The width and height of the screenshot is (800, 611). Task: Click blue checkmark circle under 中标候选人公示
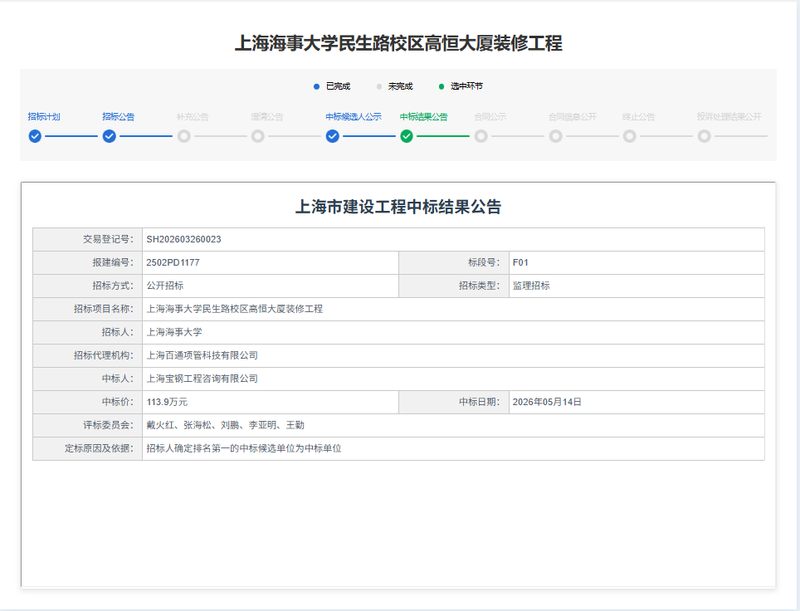point(332,136)
